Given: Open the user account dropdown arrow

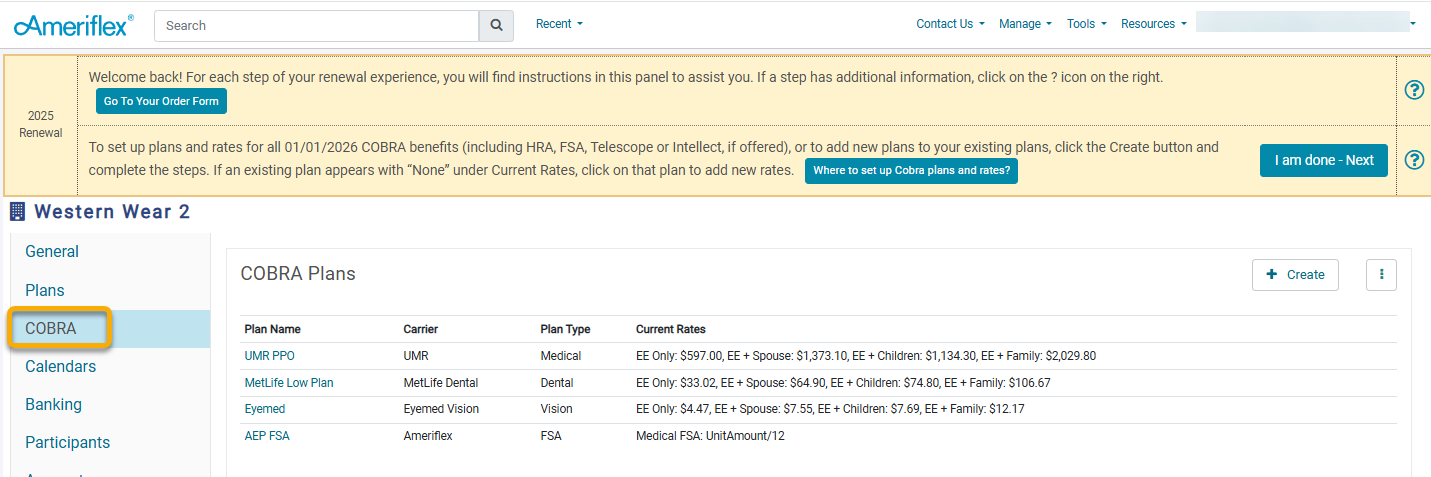Looking at the screenshot, I should pyautogui.click(x=1413, y=23).
